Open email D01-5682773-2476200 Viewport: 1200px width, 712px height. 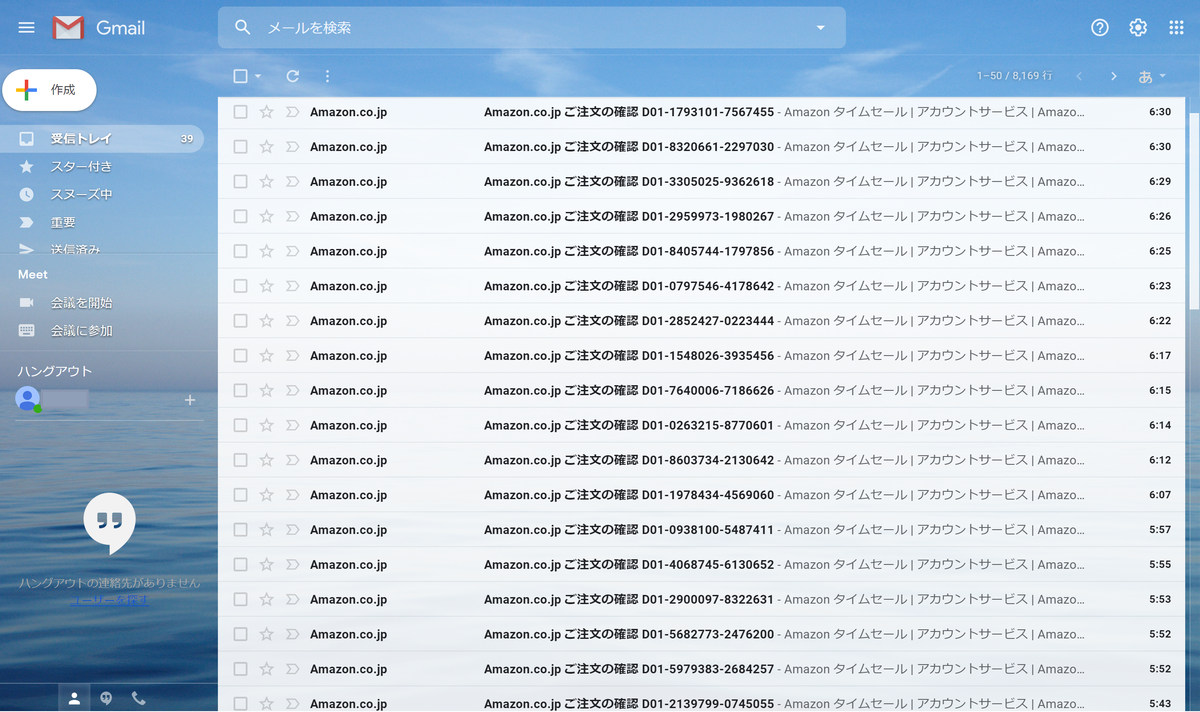tap(701, 634)
